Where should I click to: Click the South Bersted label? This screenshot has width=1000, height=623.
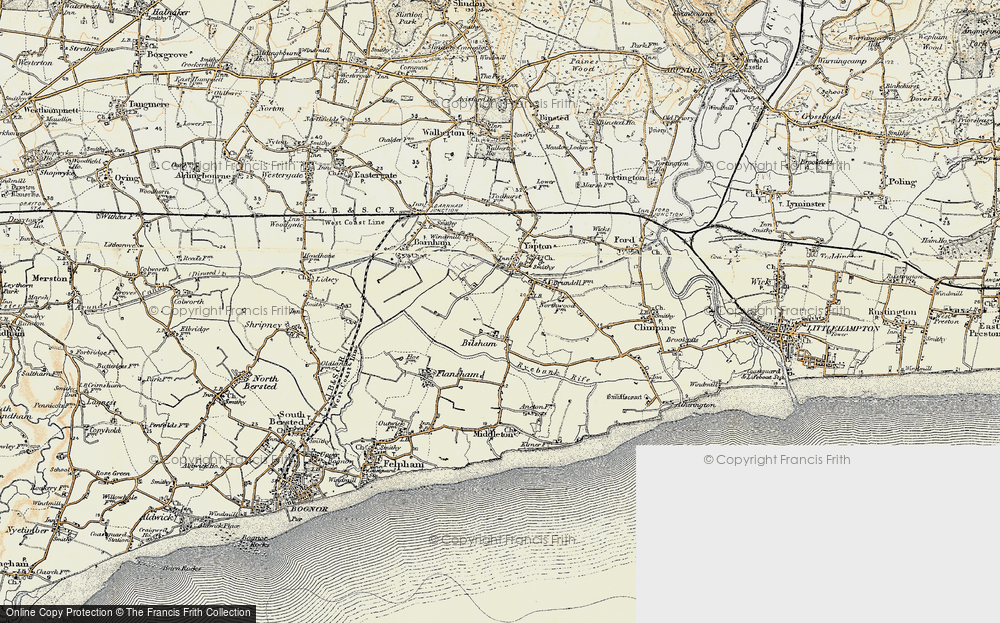(x=288, y=418)
